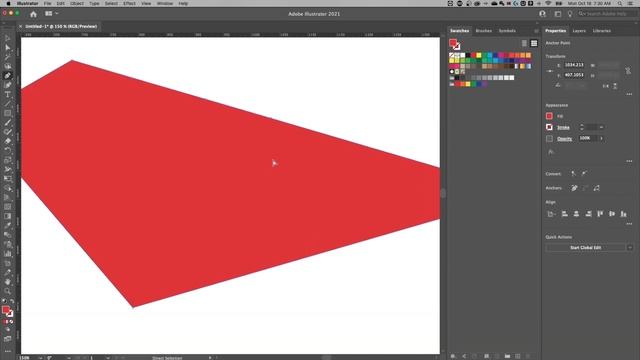Viewport: 640px width, 360px height.
Task: Click the convert to smooth icon
Action: click(584, 173)
